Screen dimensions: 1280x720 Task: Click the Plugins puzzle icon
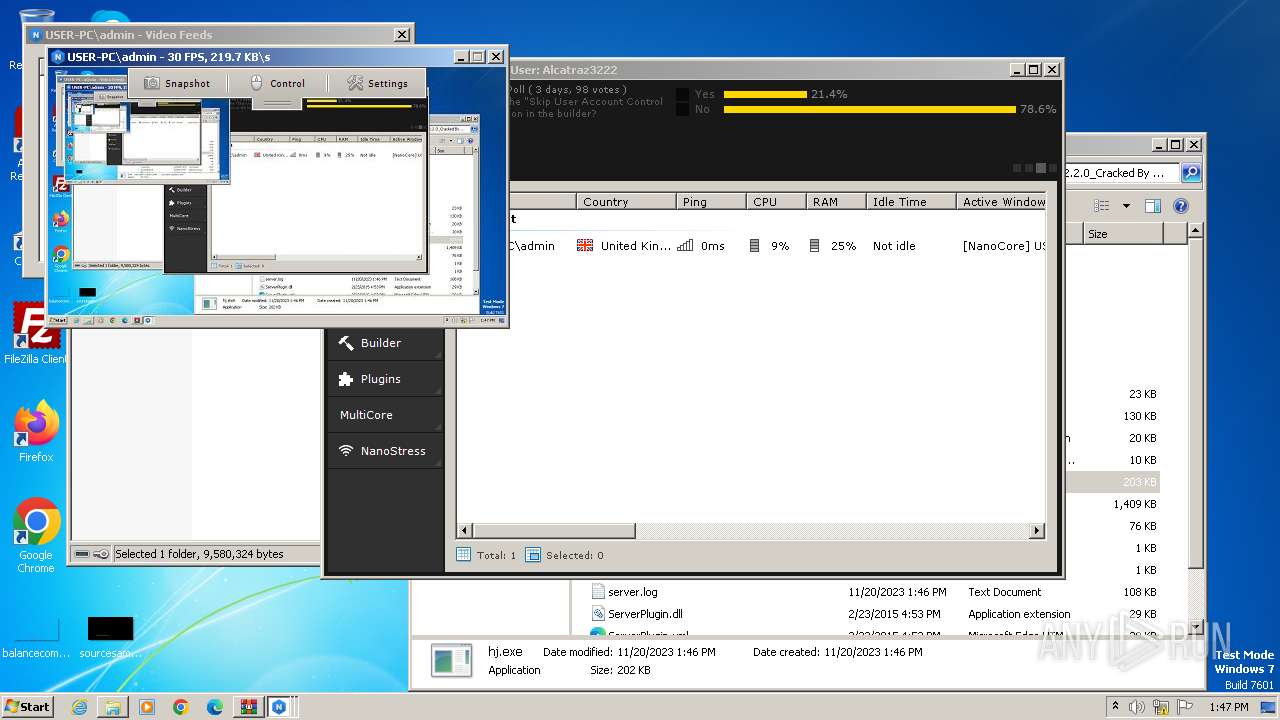click(x=346, y=379)
